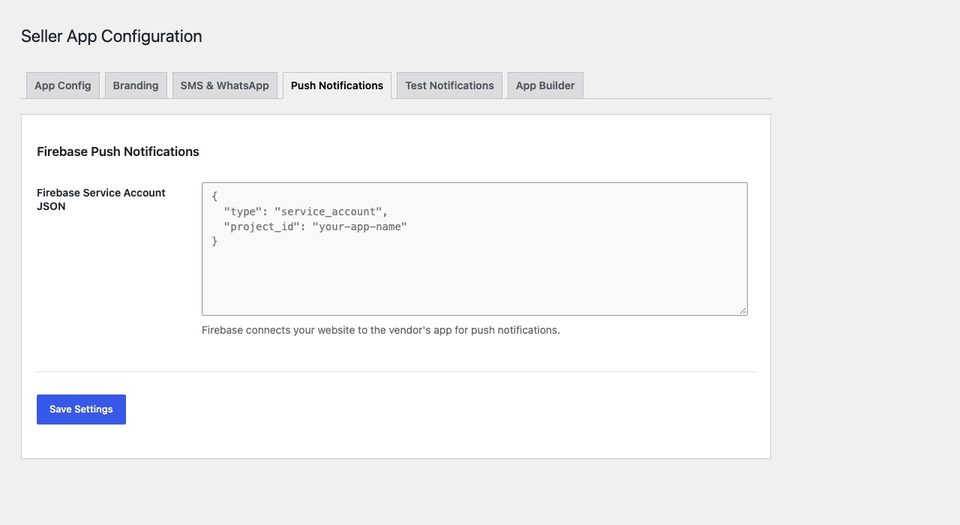
Task: Click the Firebase Push Notifications heading
Action: coord(118,152)
